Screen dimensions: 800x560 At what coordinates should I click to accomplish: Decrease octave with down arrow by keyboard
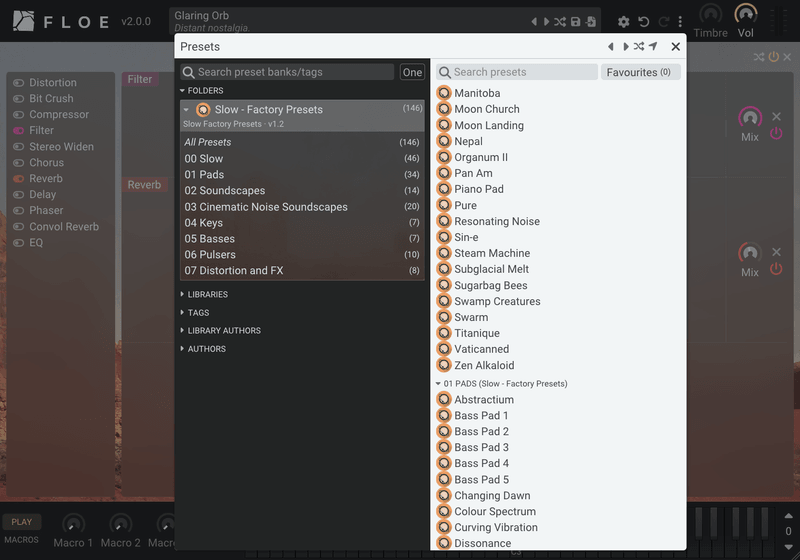click(x=788, y=547)
